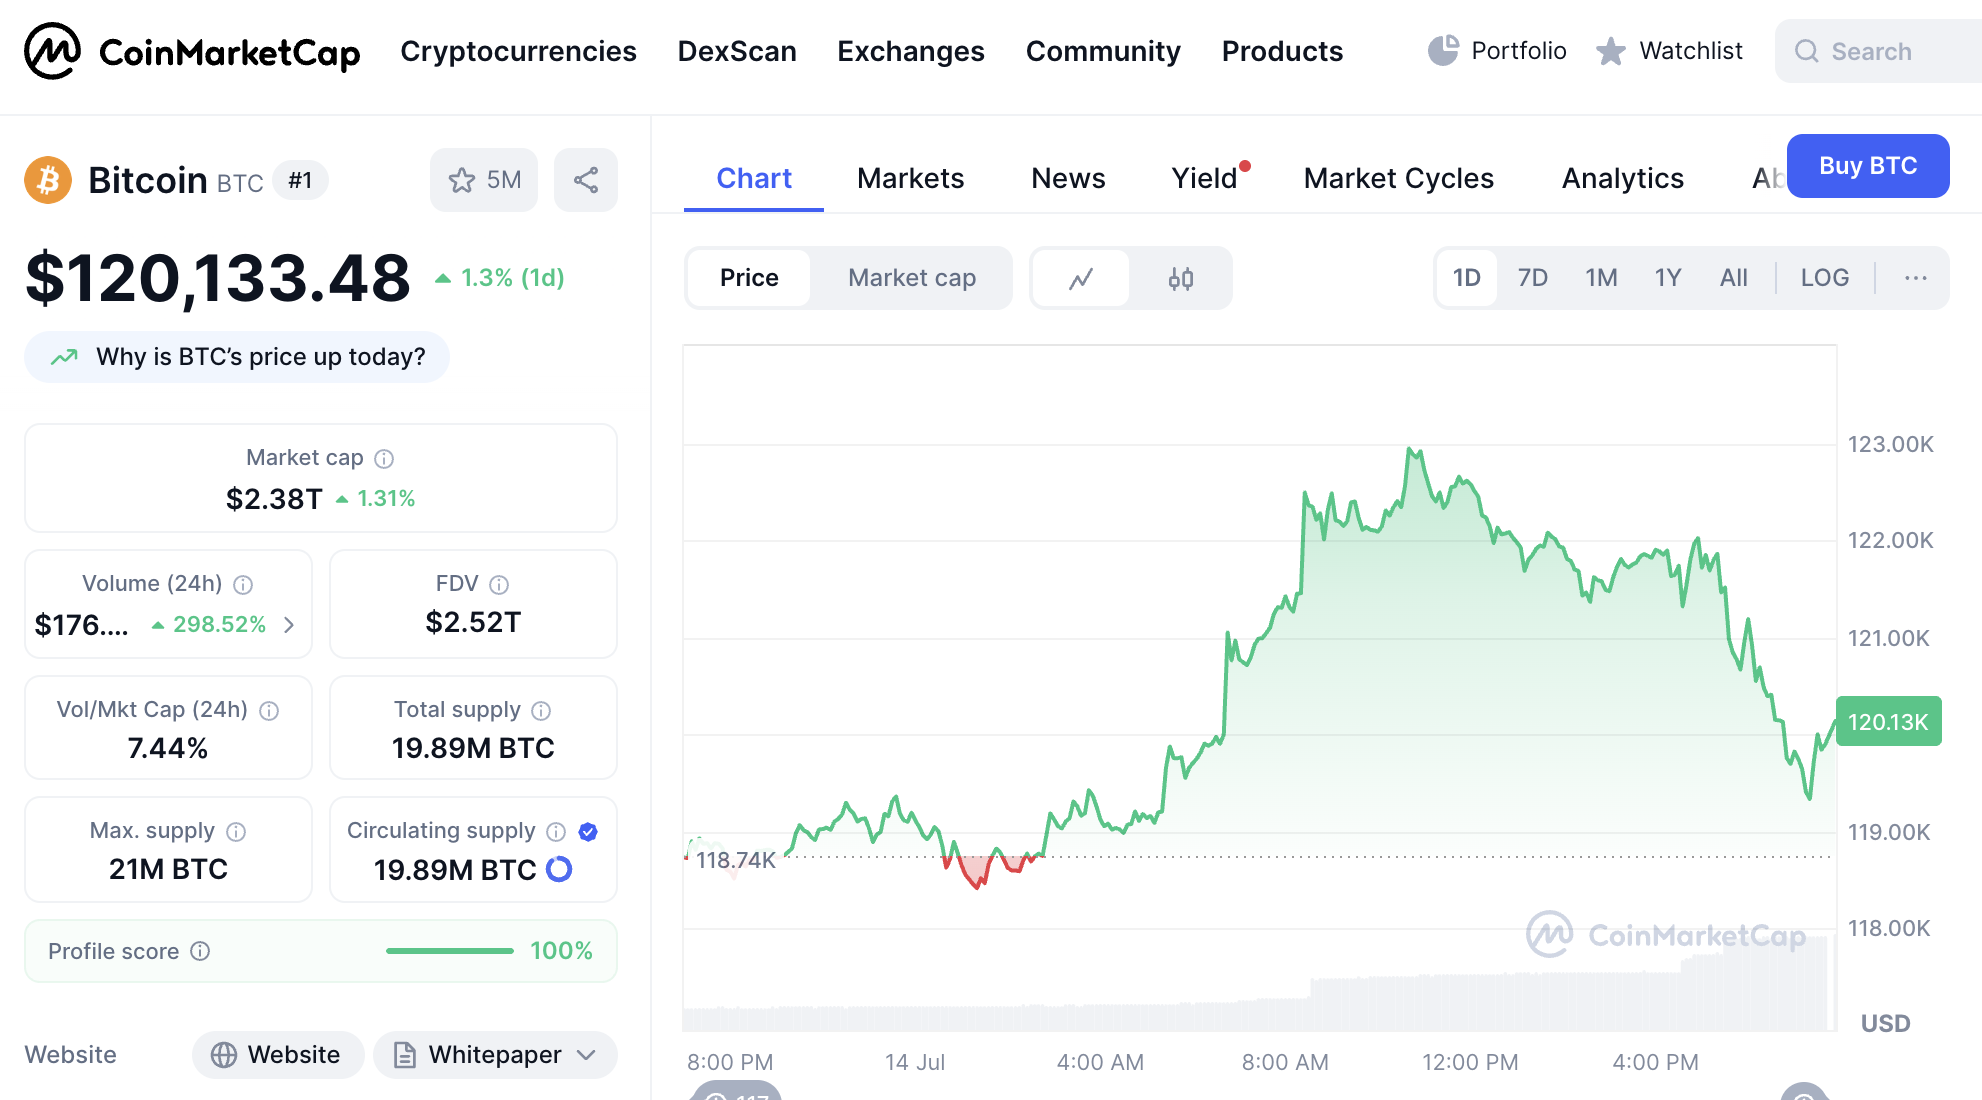This screenshot has width=1982, height=1100.
Task: Open Exchanges menu
Action: click(911, 51)
